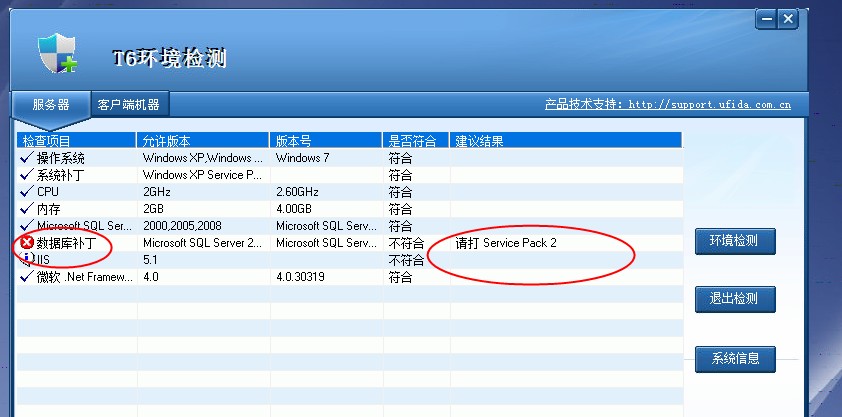Click the Windows 7 version cell
842x417 pixels.
coord(302,158)
